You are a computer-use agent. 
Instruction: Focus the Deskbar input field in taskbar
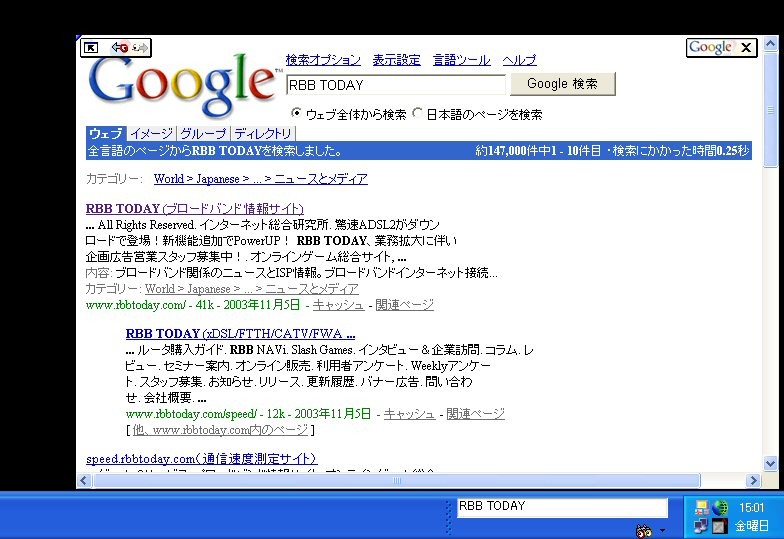[562, 507]
